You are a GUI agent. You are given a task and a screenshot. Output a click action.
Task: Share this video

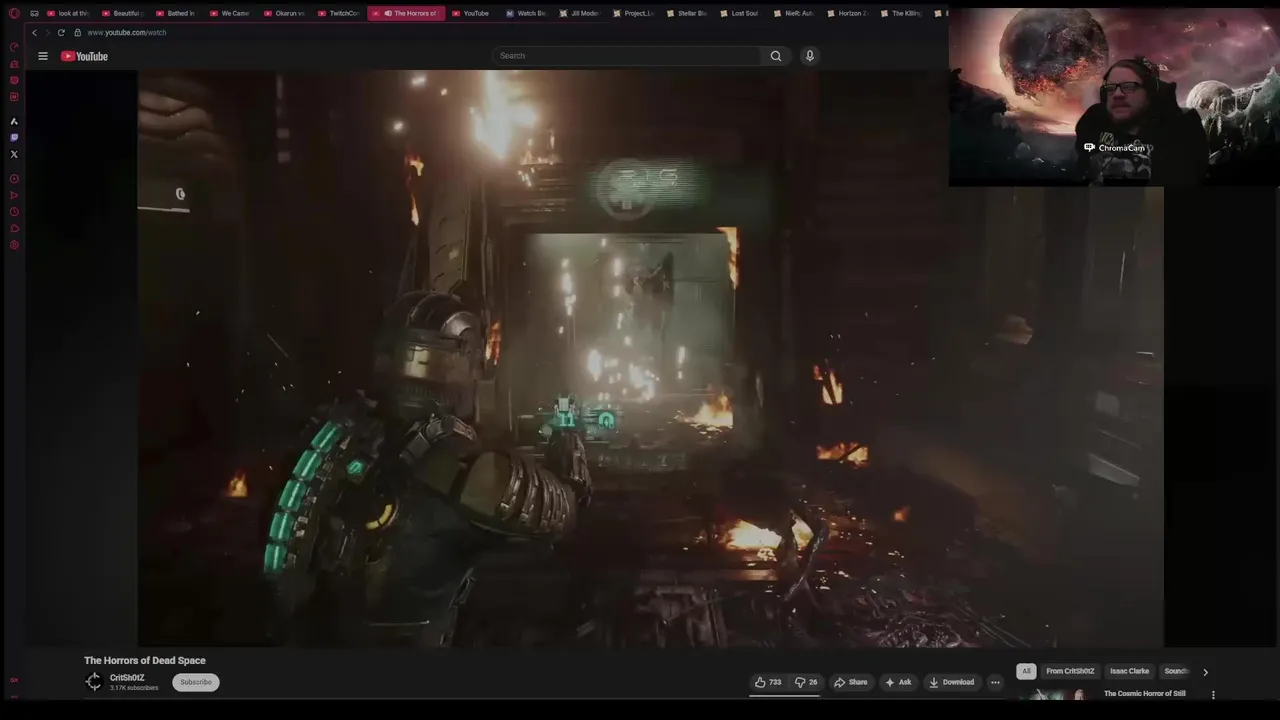click(851, 682)
